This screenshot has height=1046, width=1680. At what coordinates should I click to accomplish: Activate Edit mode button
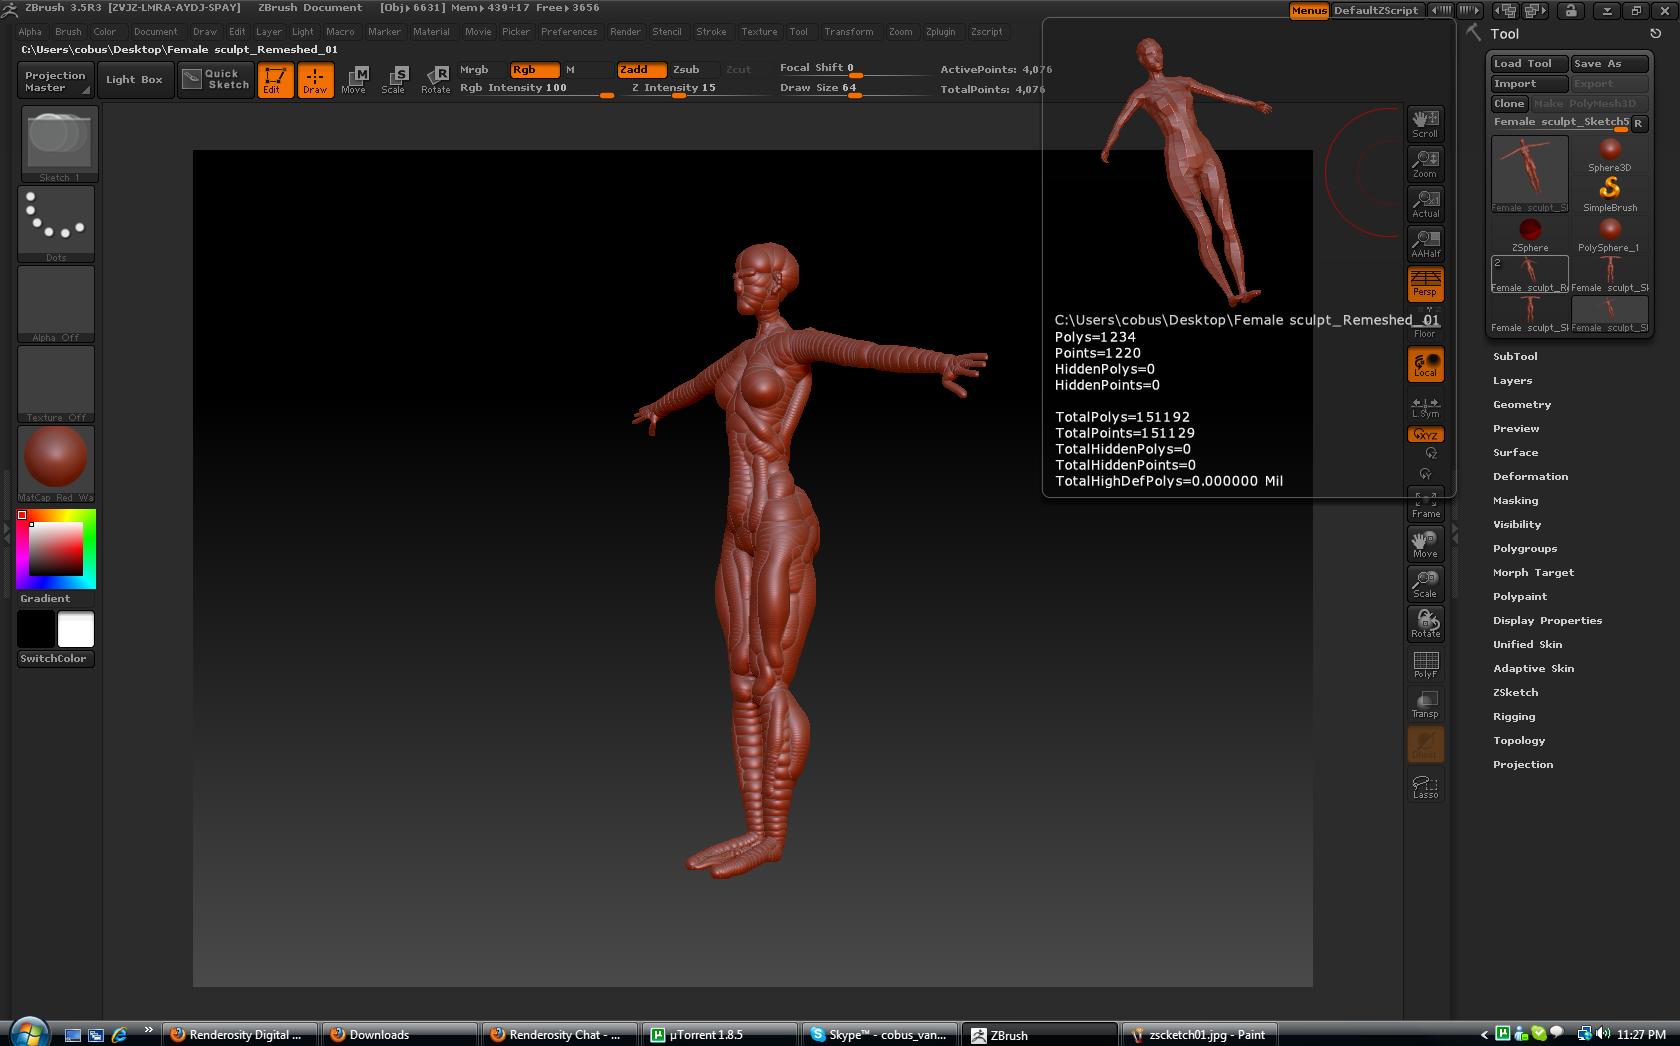coord(275,80)
